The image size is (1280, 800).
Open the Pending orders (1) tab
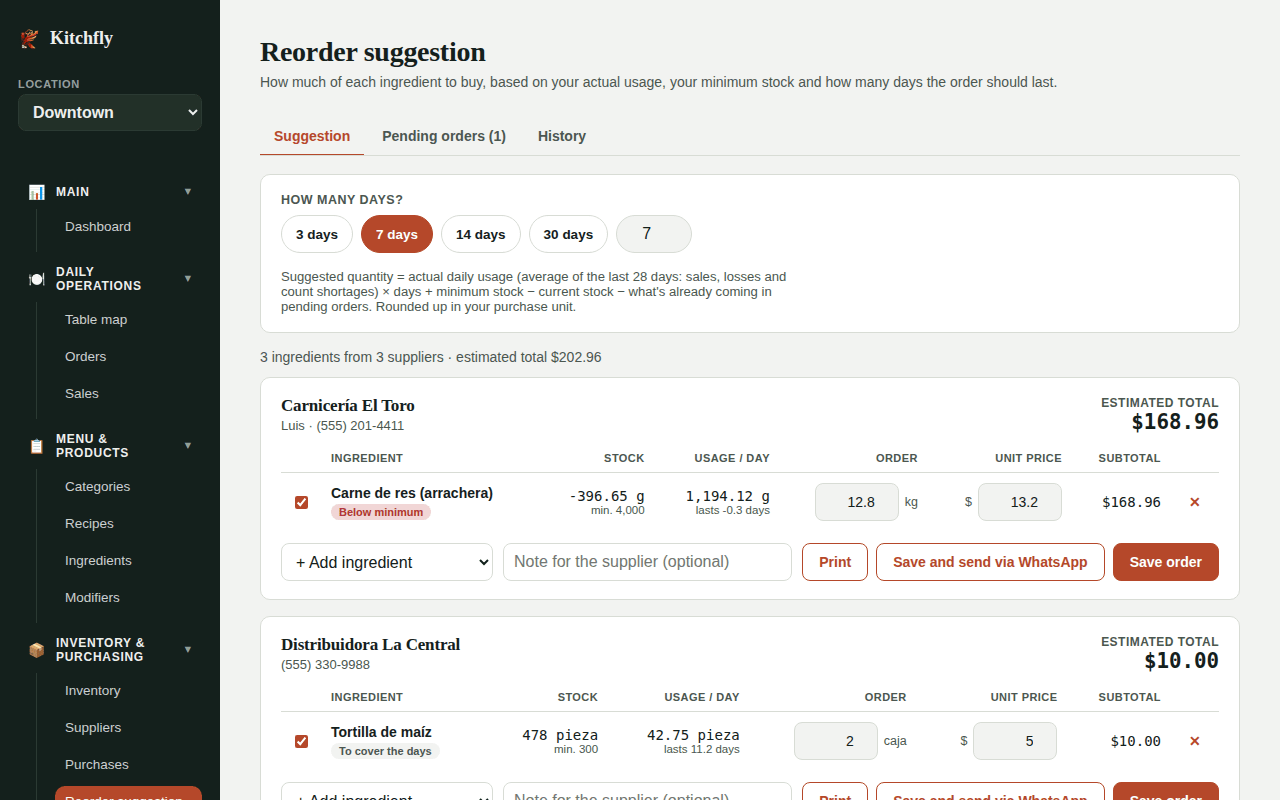point(444,136)
